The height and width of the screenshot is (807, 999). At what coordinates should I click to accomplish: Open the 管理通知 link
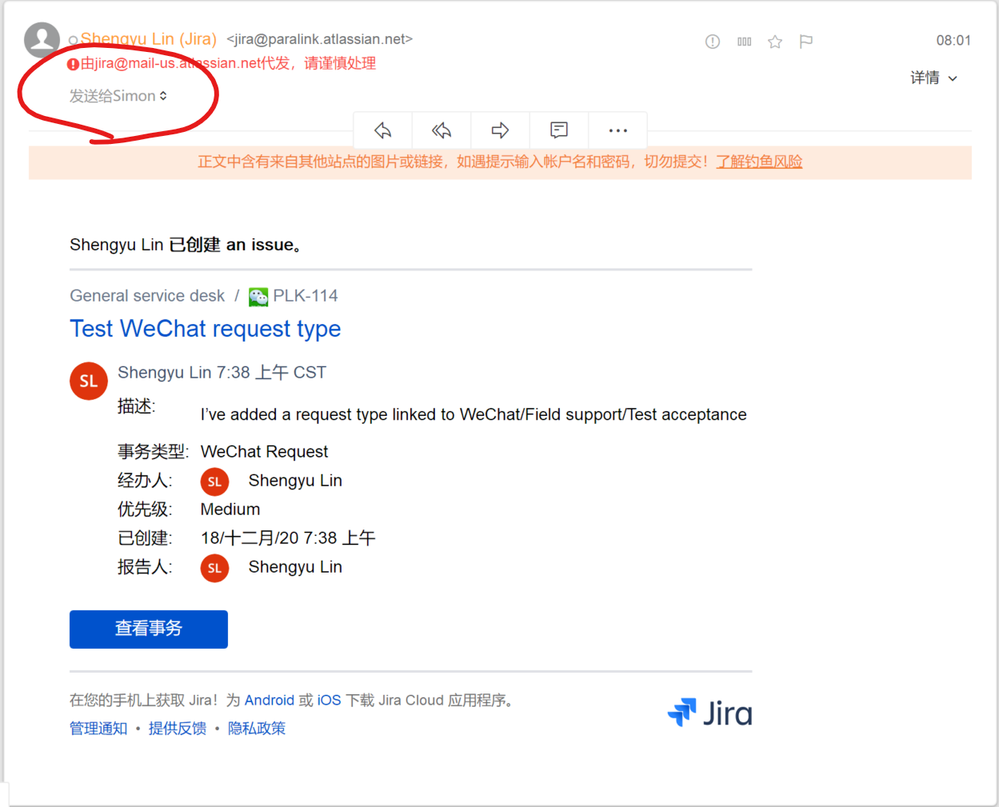pyautogui.click(x=98, y=729)
